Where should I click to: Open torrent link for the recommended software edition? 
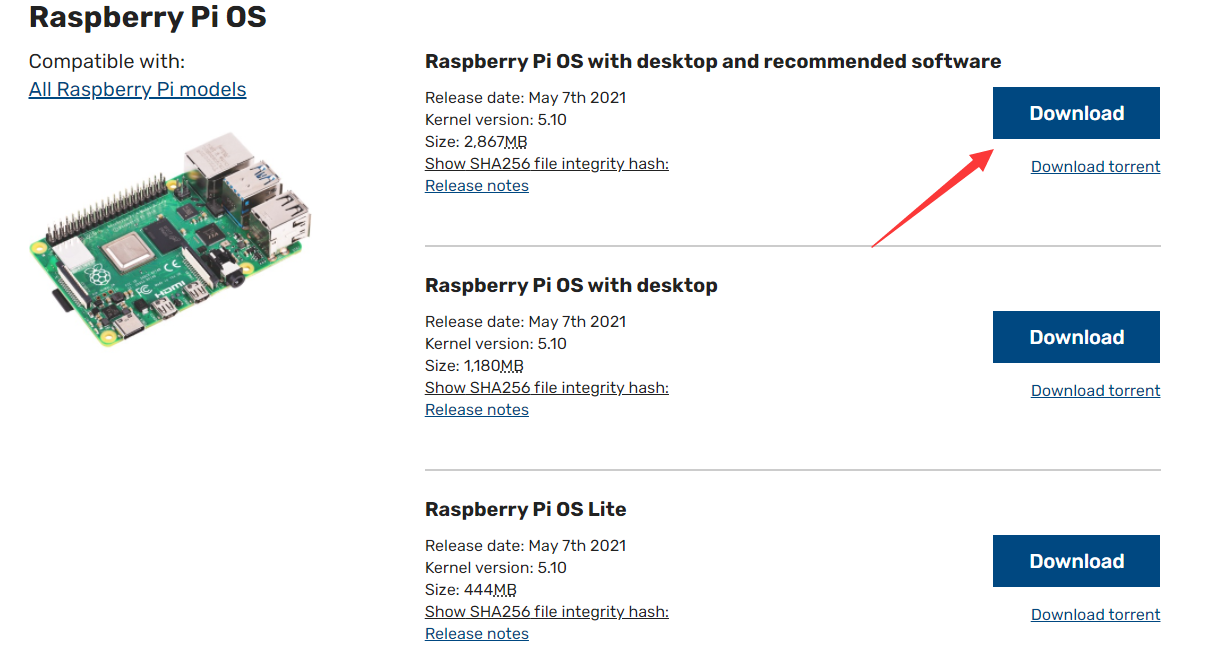click(x=1096, y=167)
